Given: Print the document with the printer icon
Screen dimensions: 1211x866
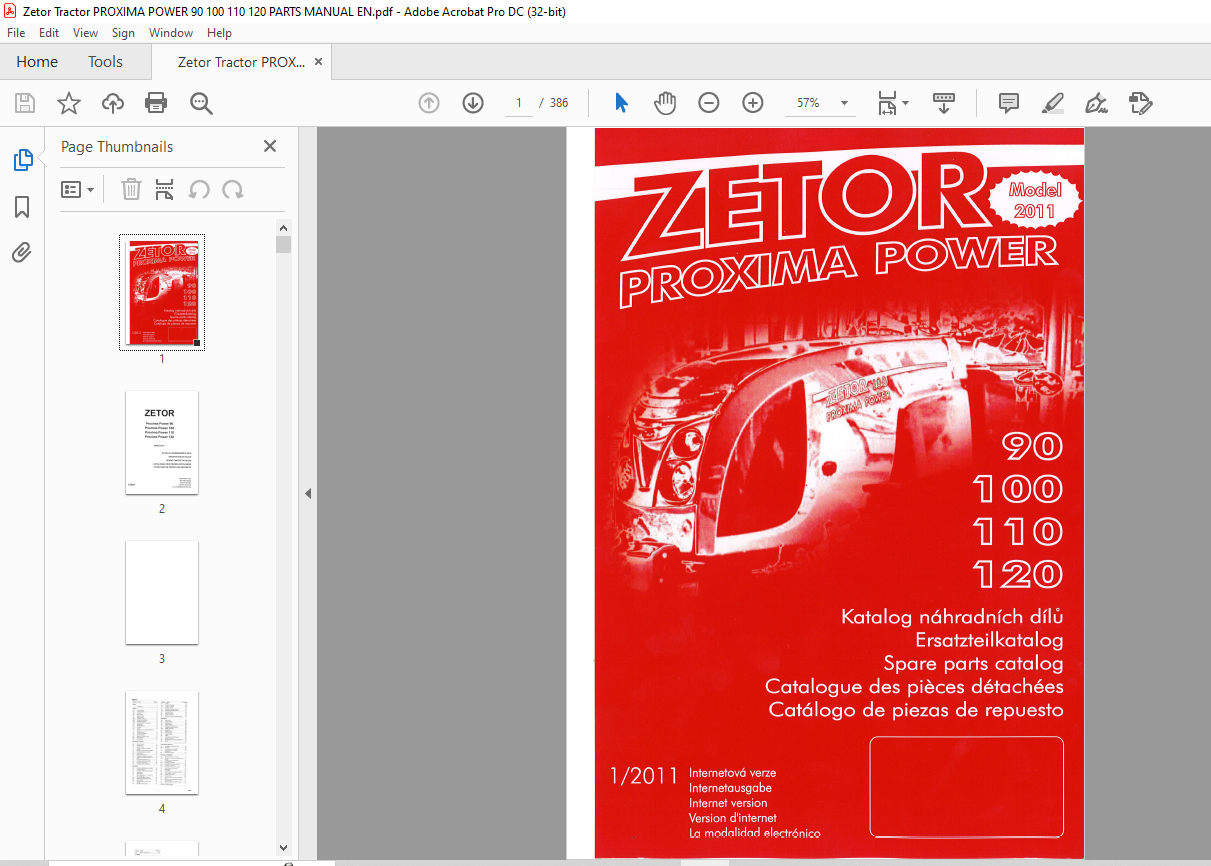Looking at the screenshot, I should click(156, 103).
